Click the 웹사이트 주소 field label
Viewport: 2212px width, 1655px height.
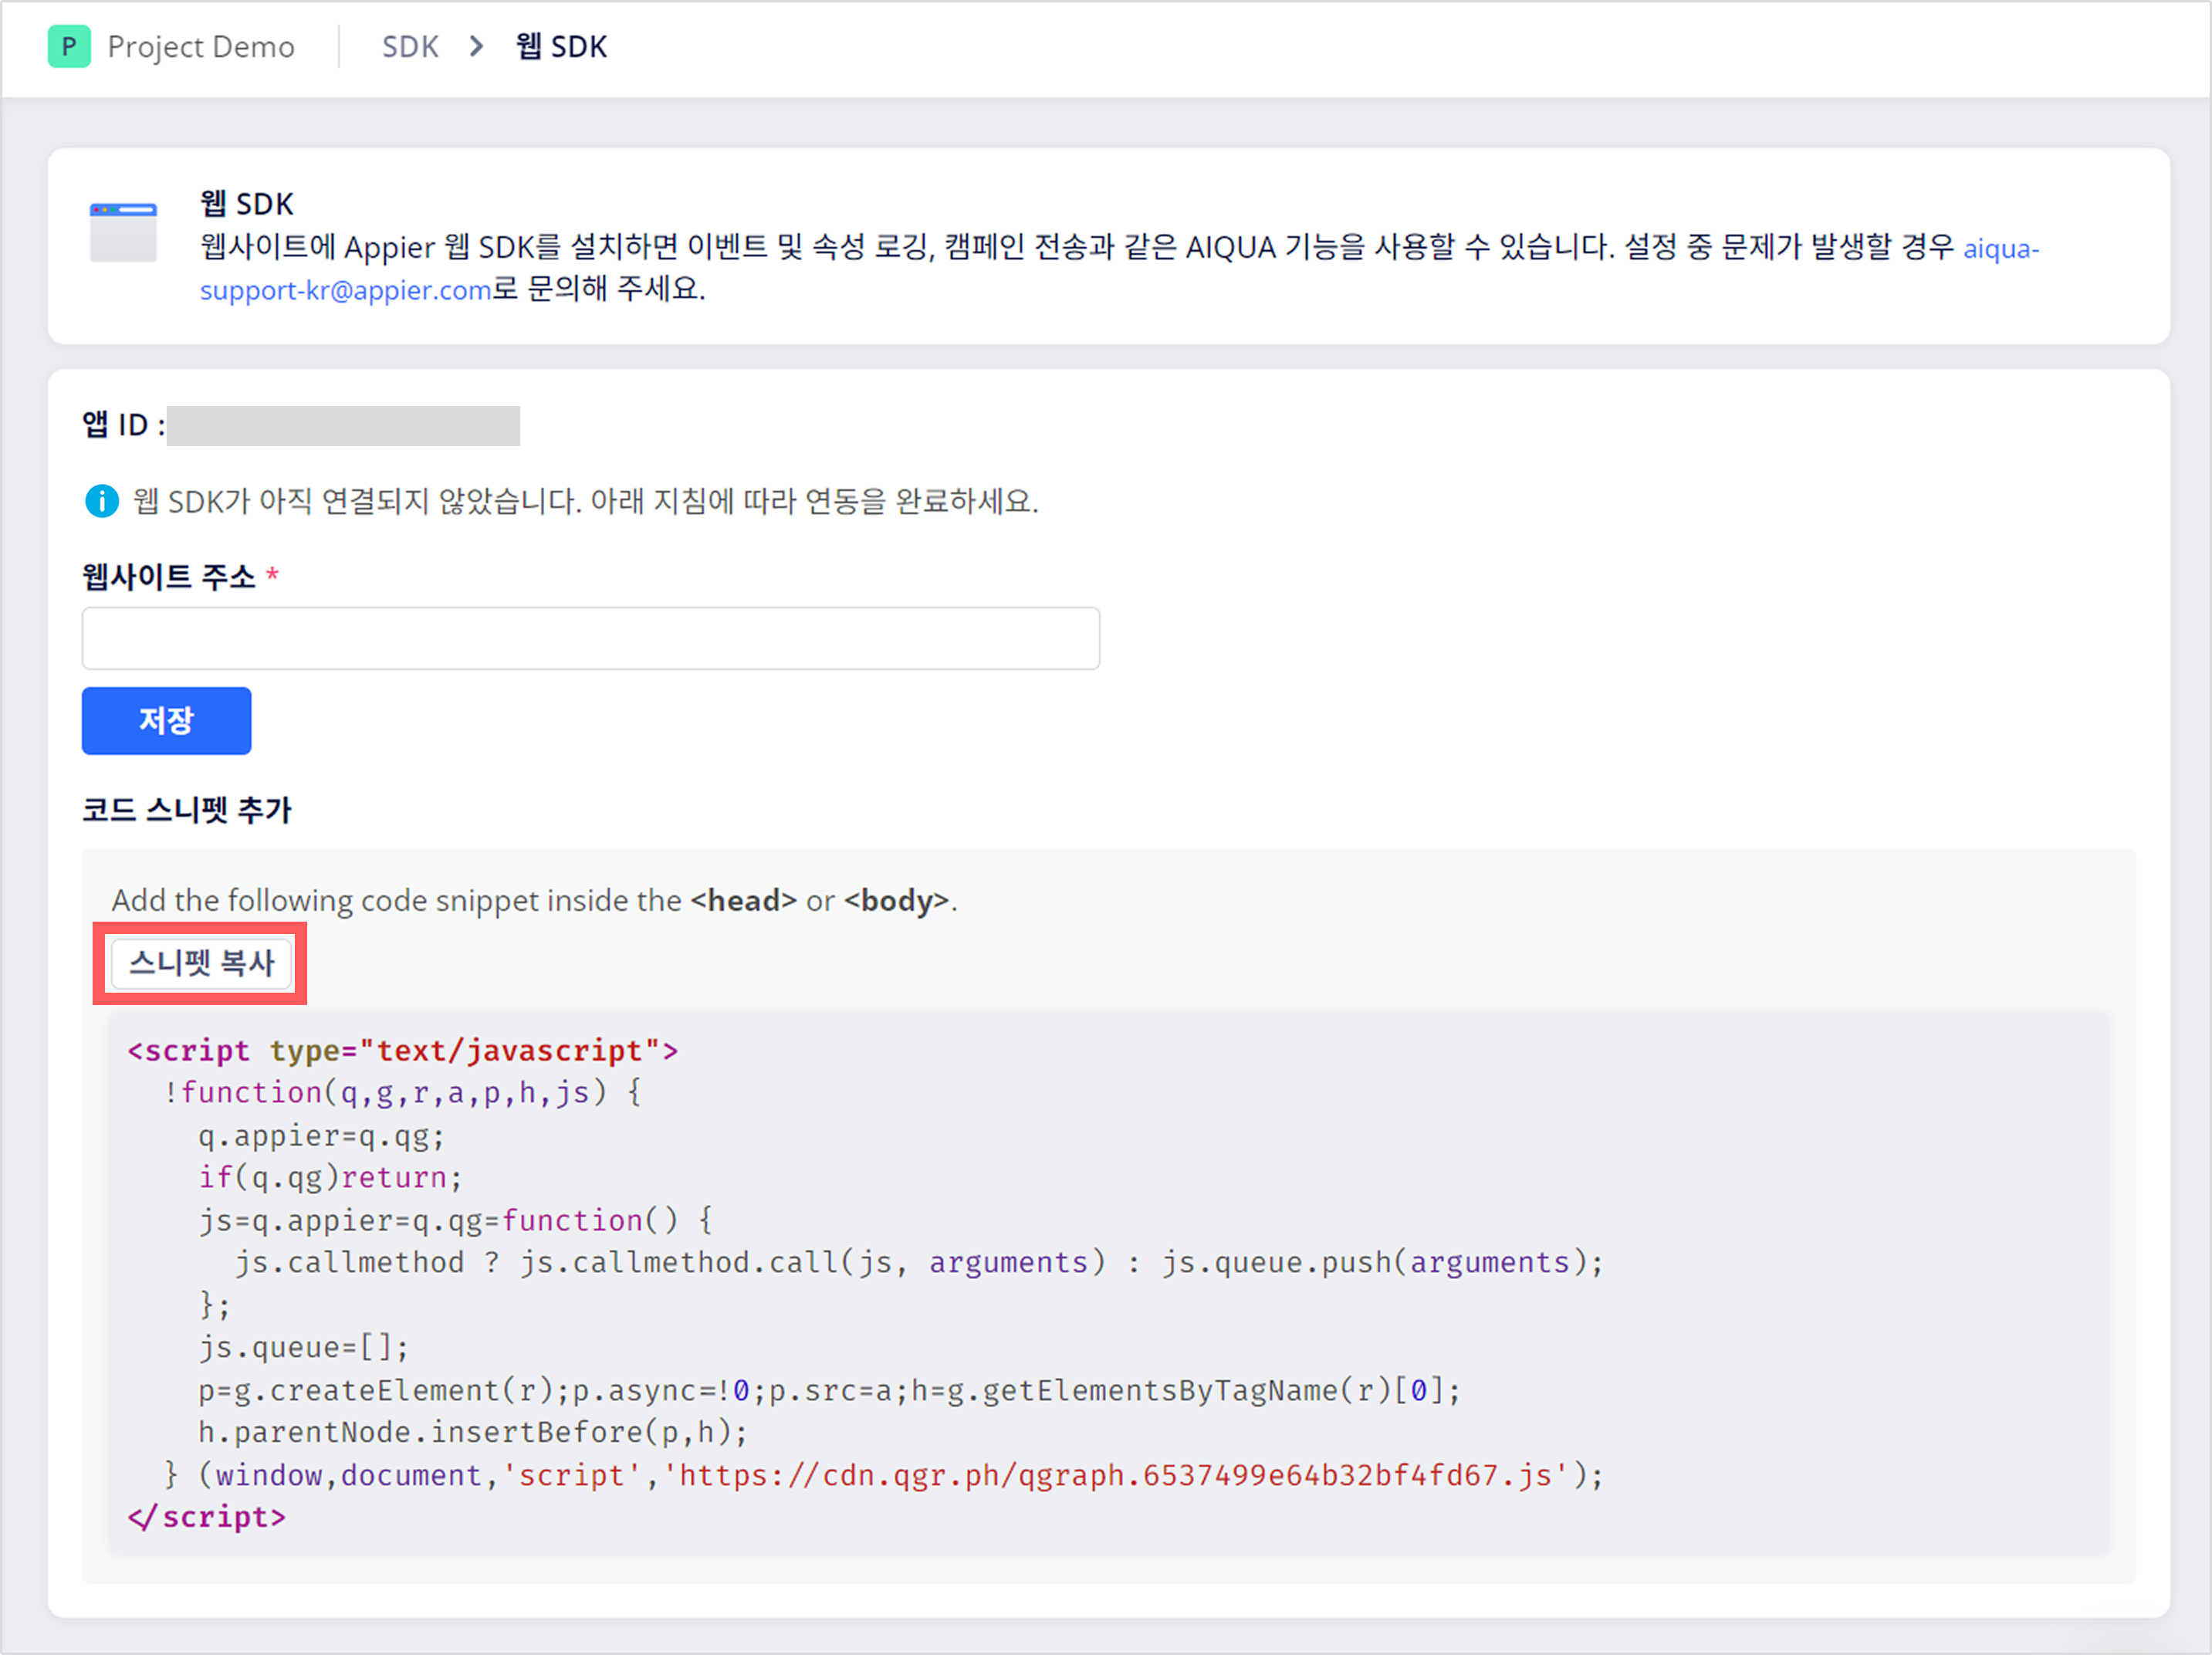tap(169, 577)
